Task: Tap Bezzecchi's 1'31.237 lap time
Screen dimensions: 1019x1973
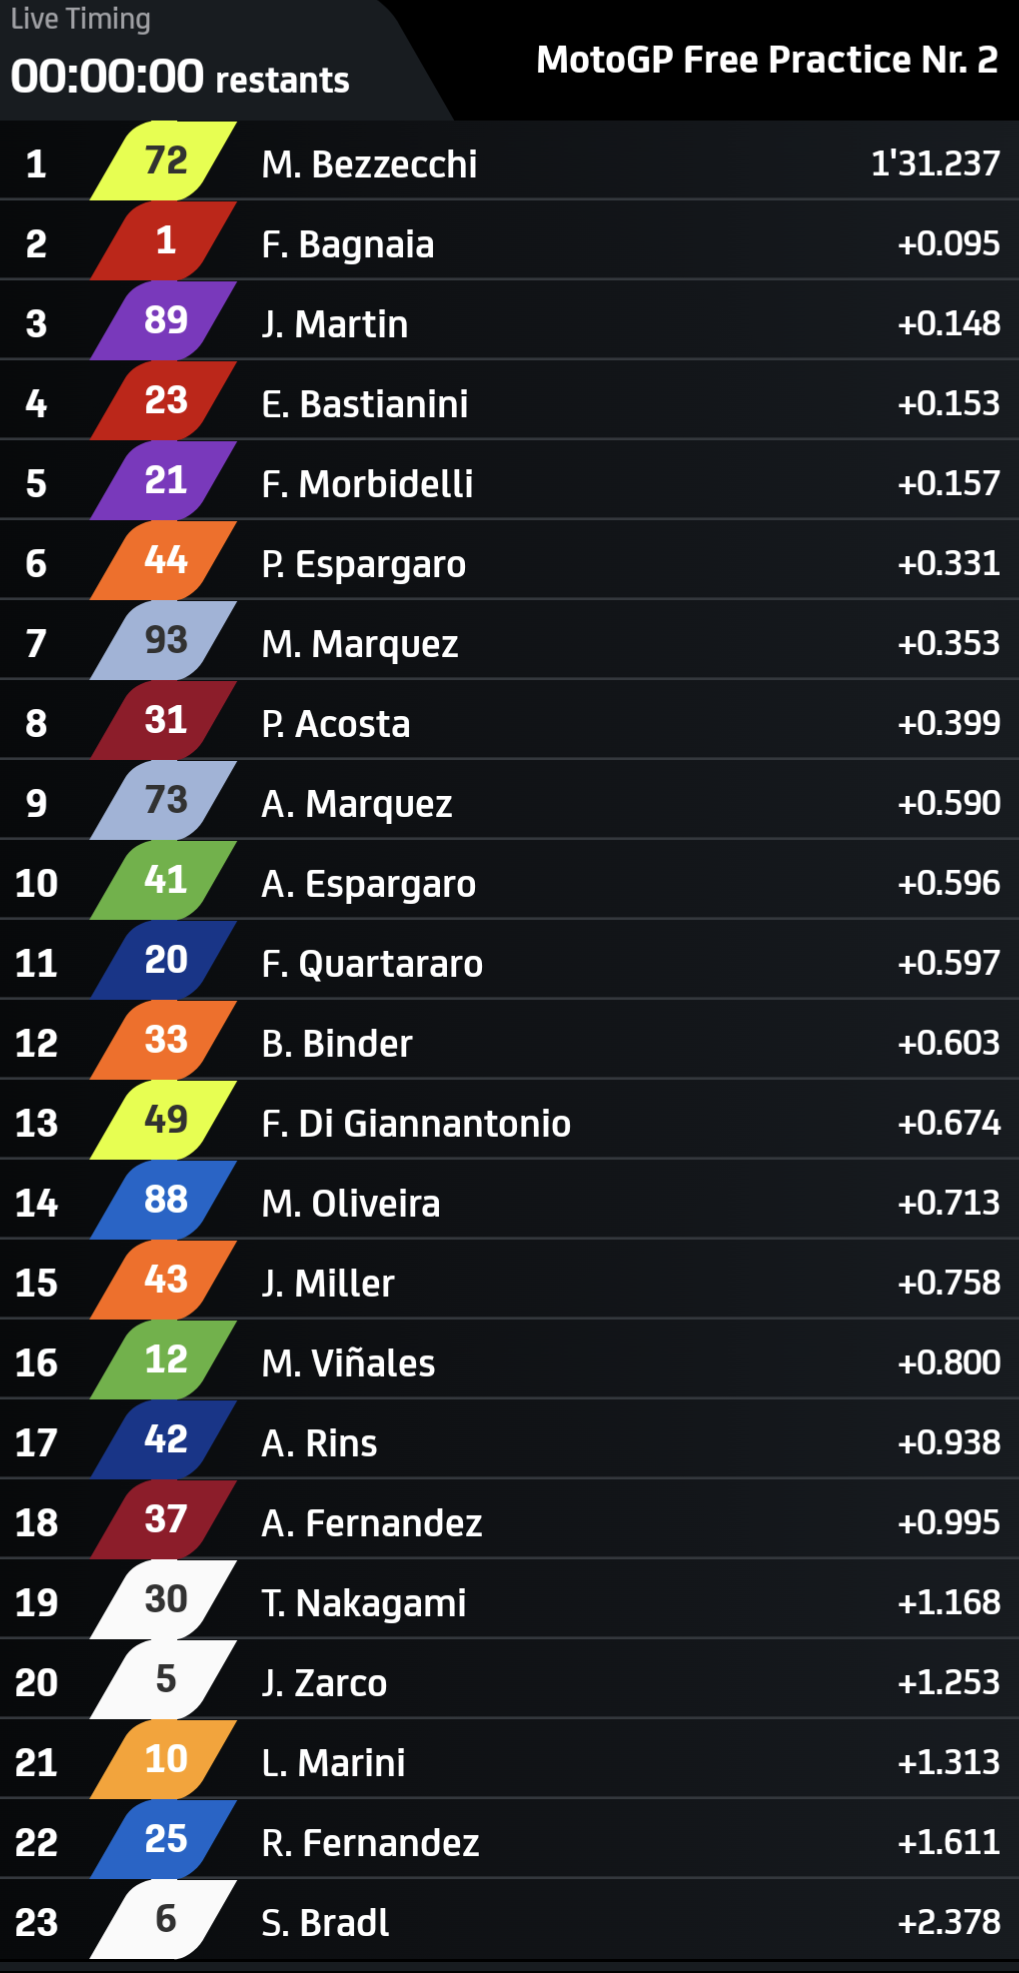Action: pos(935,163)
